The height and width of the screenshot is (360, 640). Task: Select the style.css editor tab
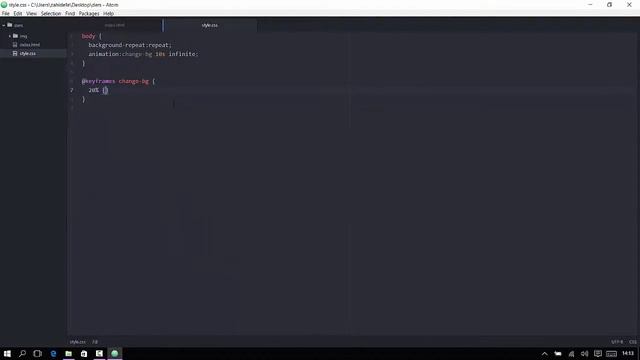point(210,25)
